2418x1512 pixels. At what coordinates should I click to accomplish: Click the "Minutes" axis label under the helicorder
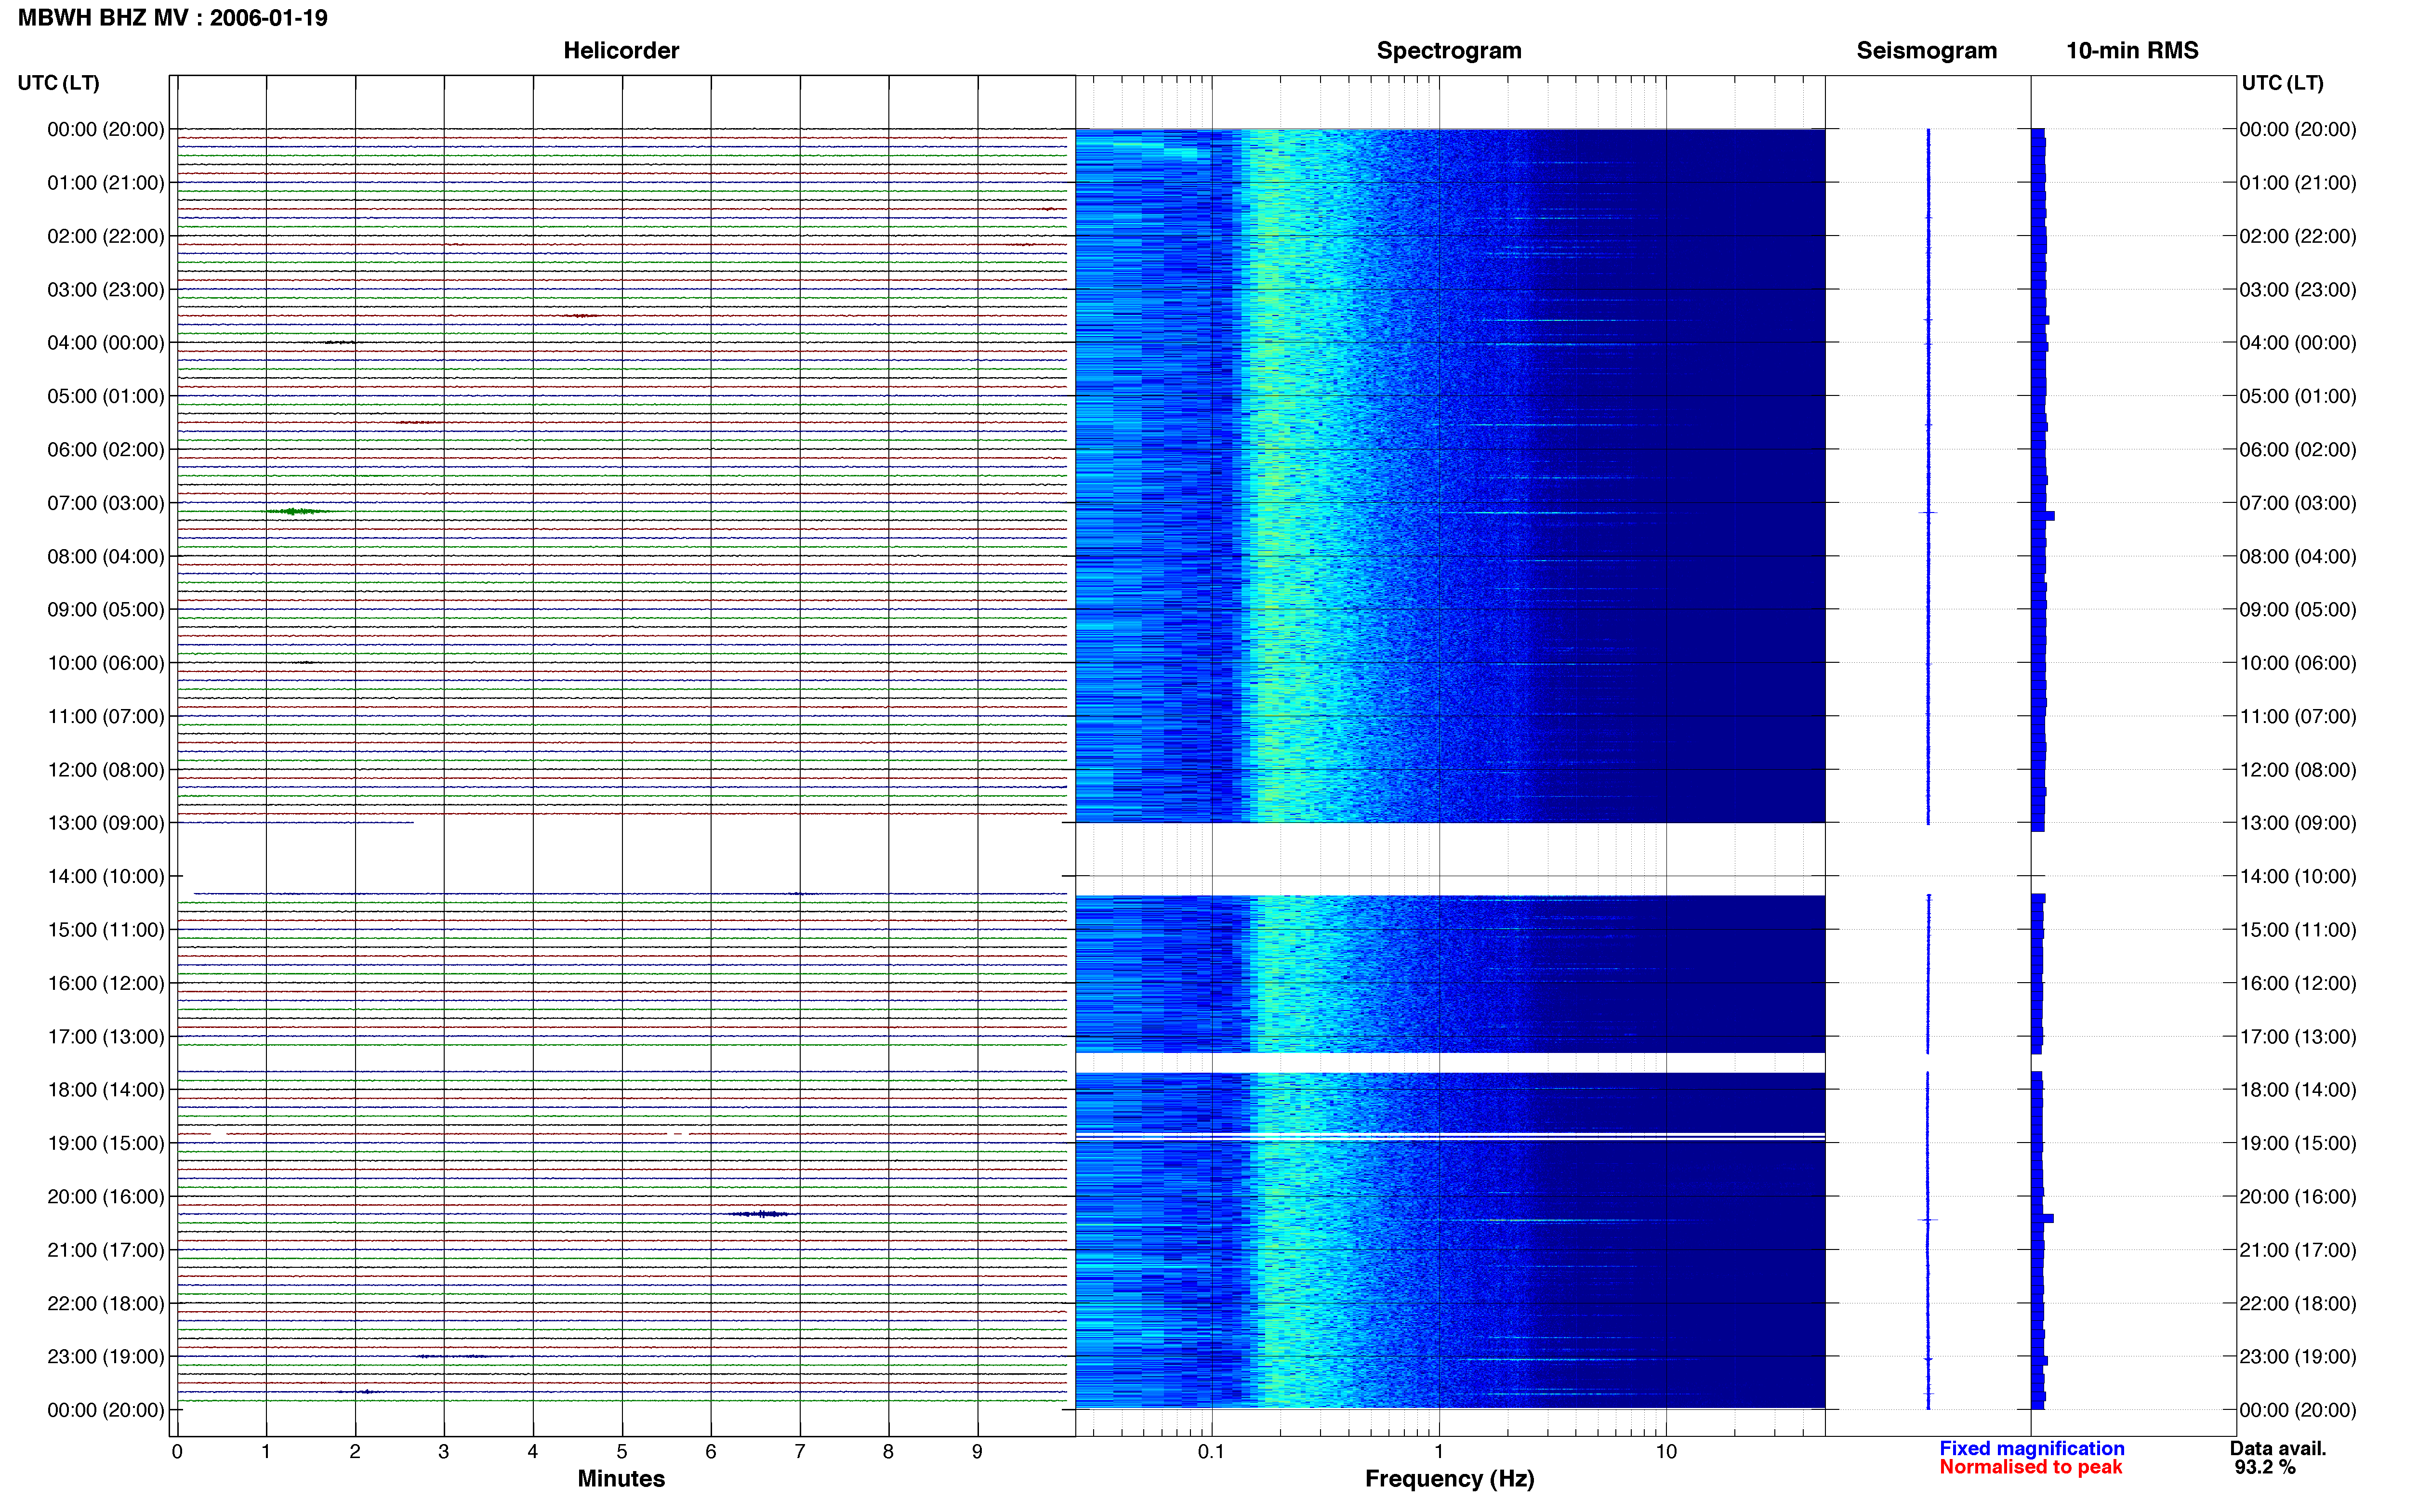[621, 1479]
